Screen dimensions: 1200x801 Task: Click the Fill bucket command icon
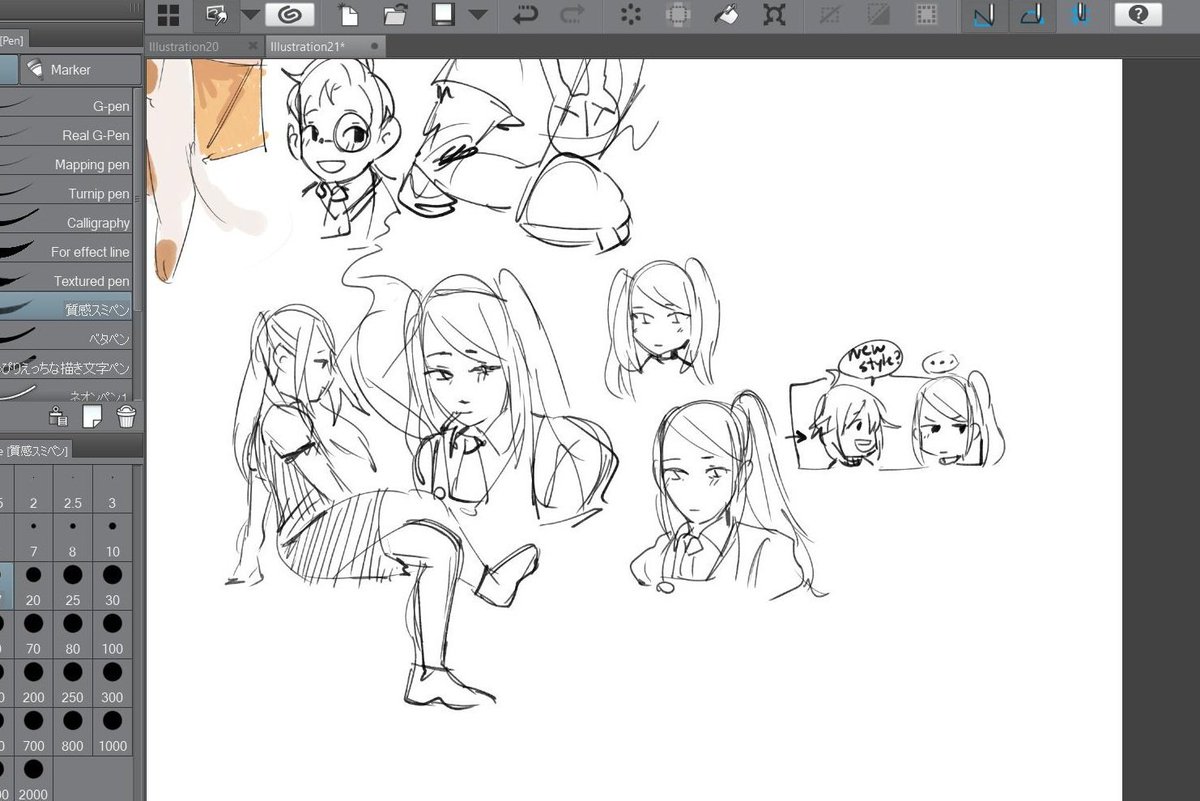click(x=726, y=15)
